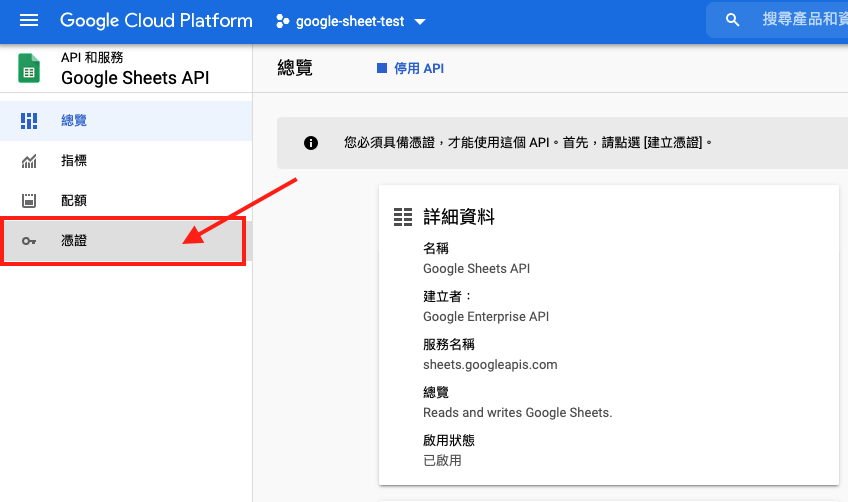
Task: Click the 建立者 label
Action: [448, 296]
